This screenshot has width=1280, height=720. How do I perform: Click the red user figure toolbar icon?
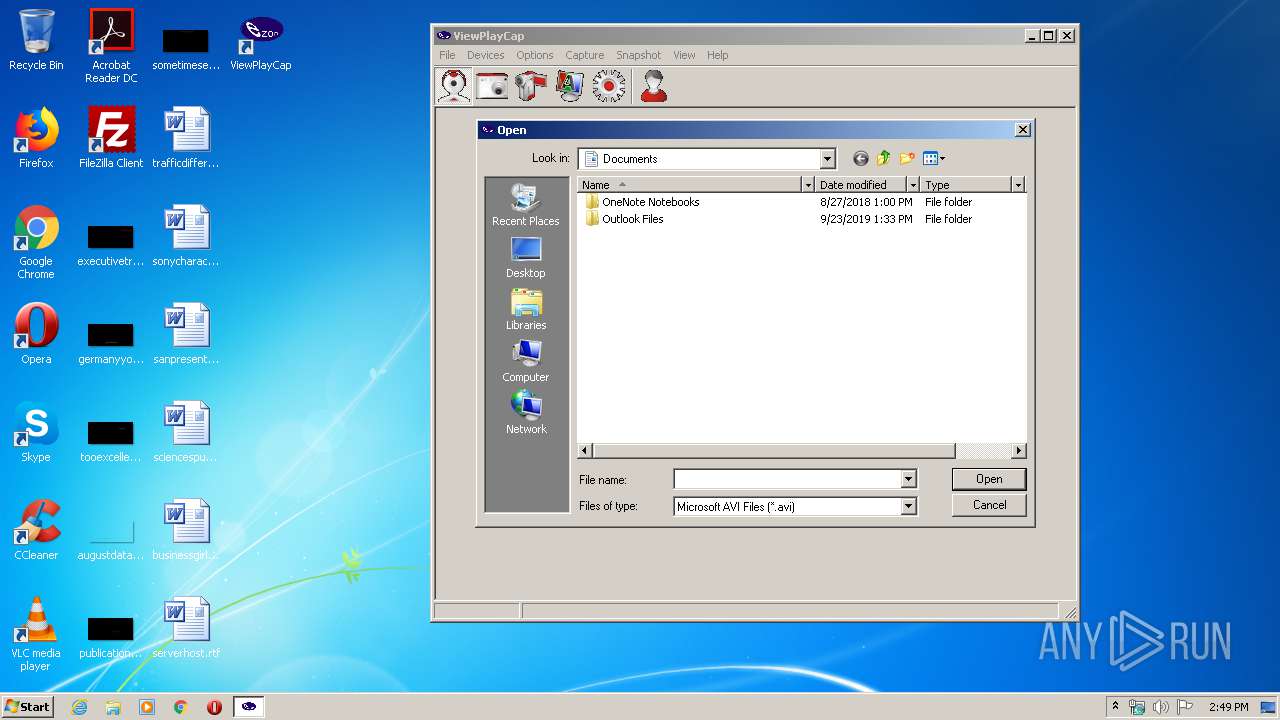tap(654, 86)
